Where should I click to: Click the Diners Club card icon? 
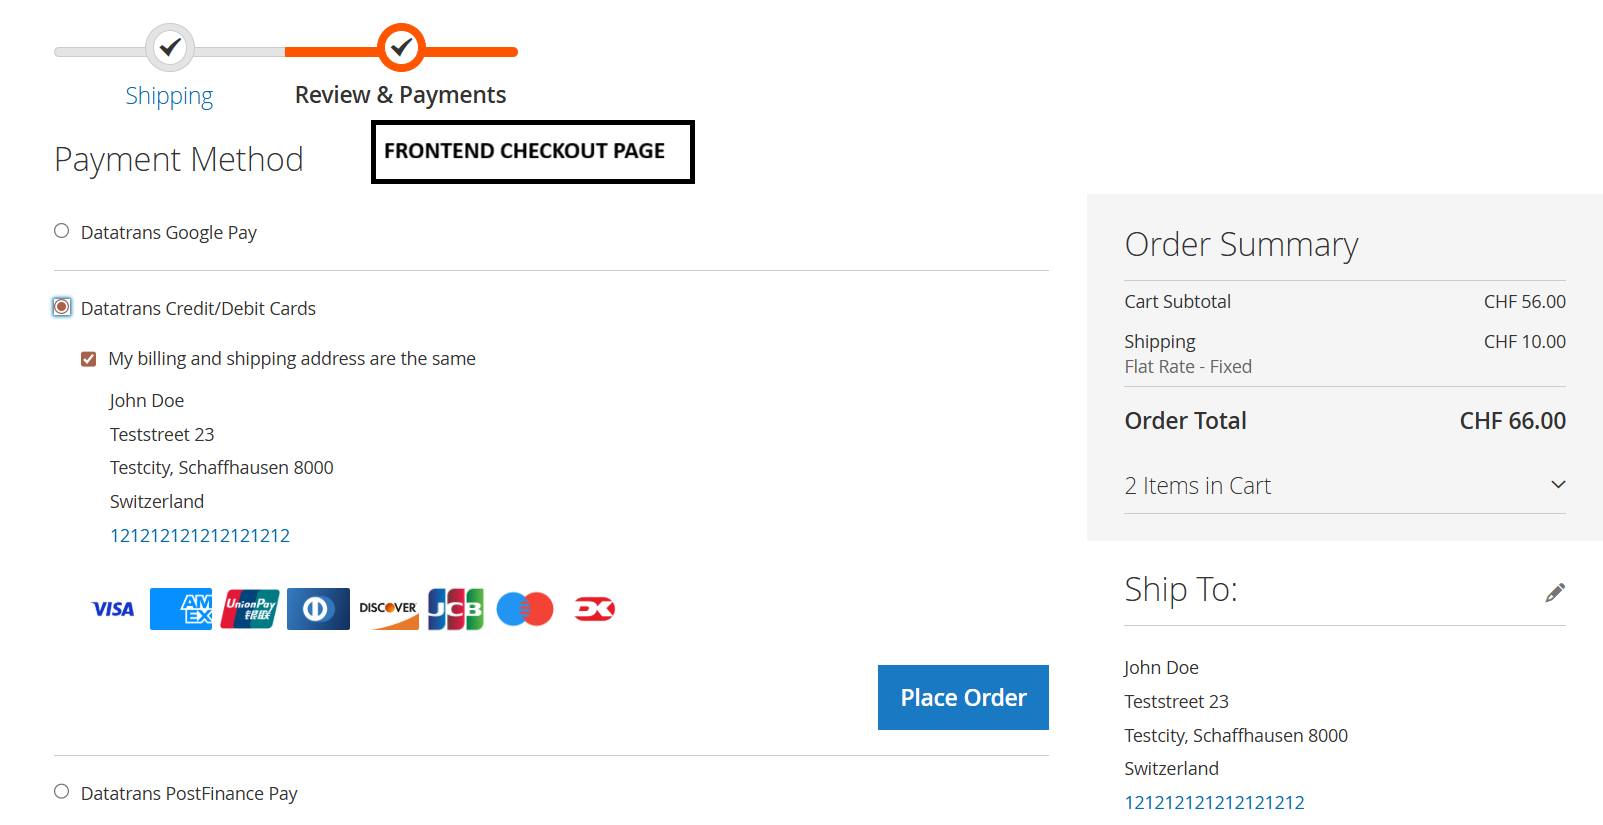click(x=318, y=609)
